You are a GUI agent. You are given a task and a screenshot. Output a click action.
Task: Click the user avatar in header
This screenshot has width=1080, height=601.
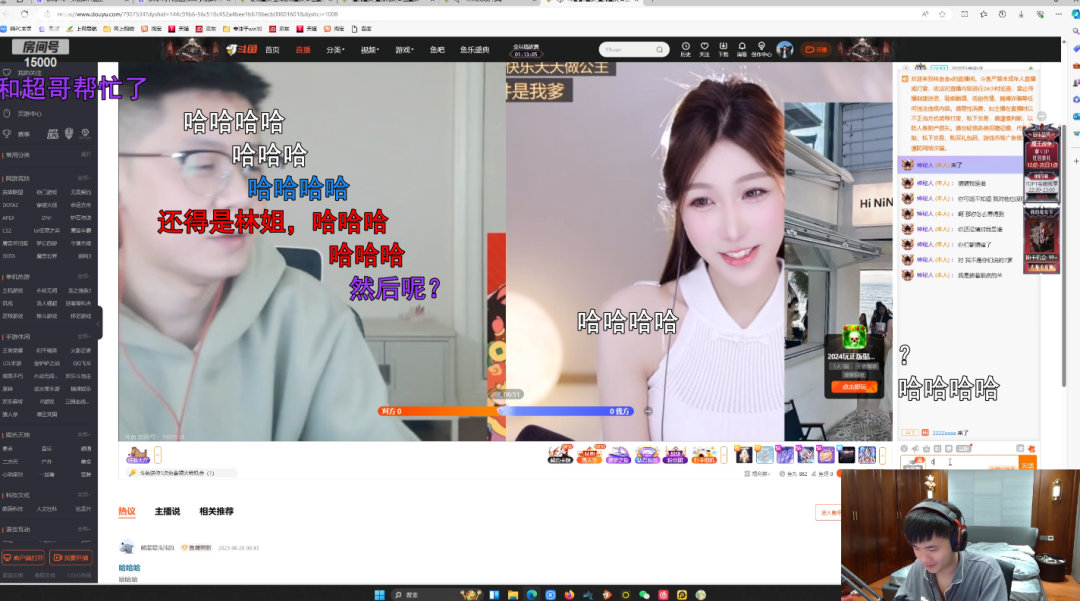pyautogui.click(x=785, y=49)
